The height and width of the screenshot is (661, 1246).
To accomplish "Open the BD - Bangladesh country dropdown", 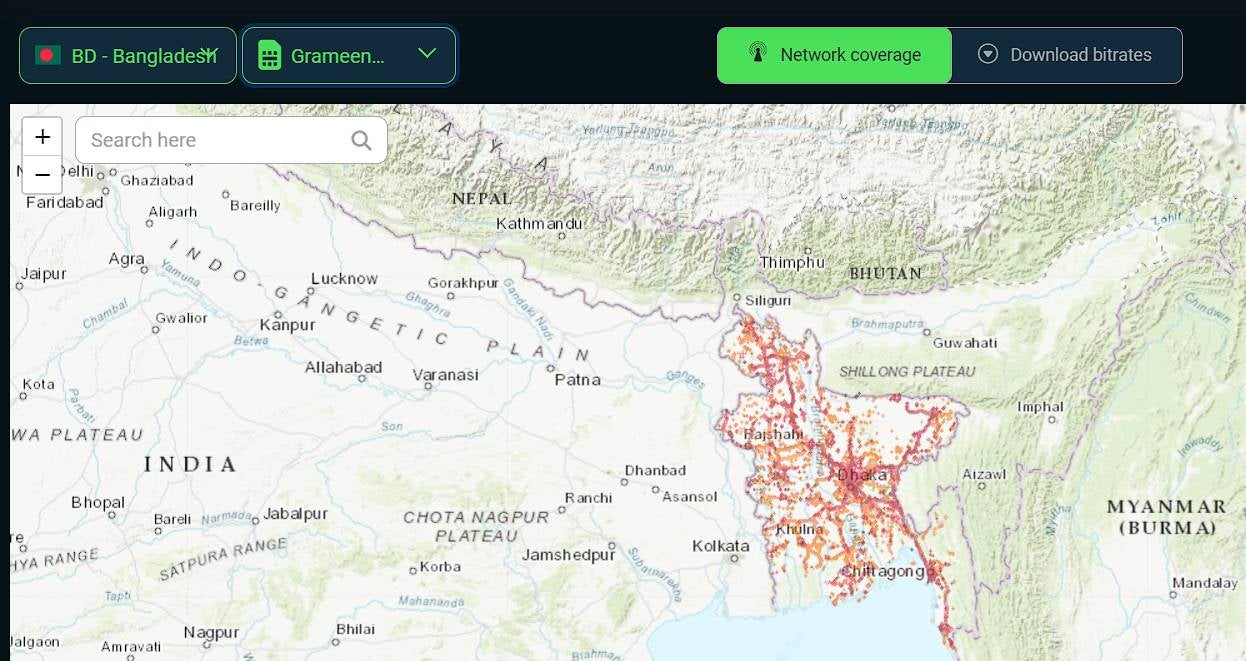I will 128,55.
